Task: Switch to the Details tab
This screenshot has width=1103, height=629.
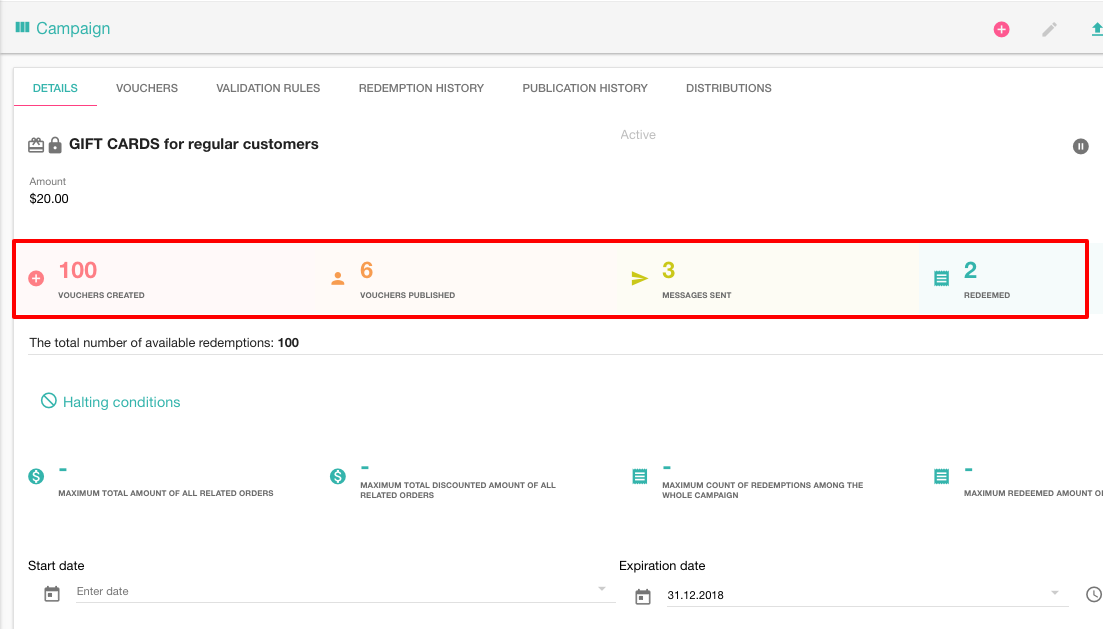Action: 55,88
